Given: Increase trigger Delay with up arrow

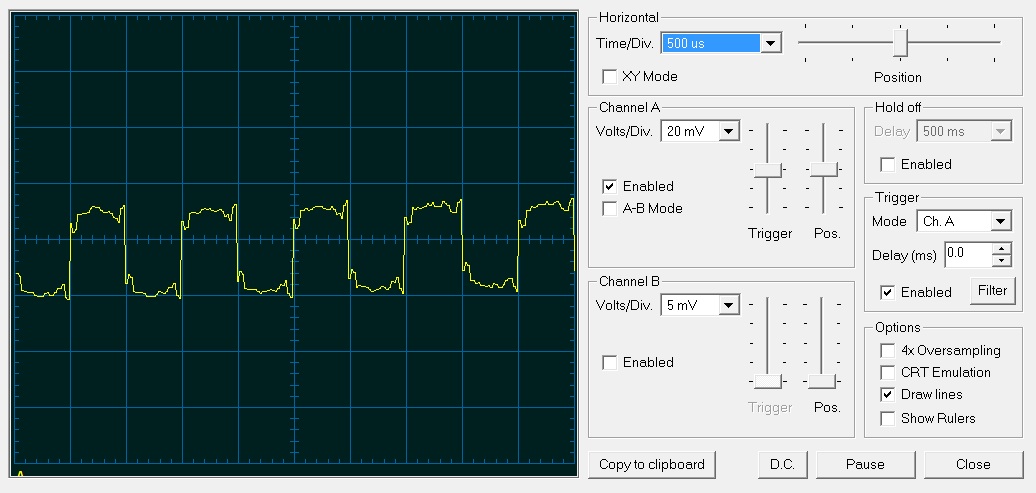Looking at the screenshot, I should point(1002,248).
